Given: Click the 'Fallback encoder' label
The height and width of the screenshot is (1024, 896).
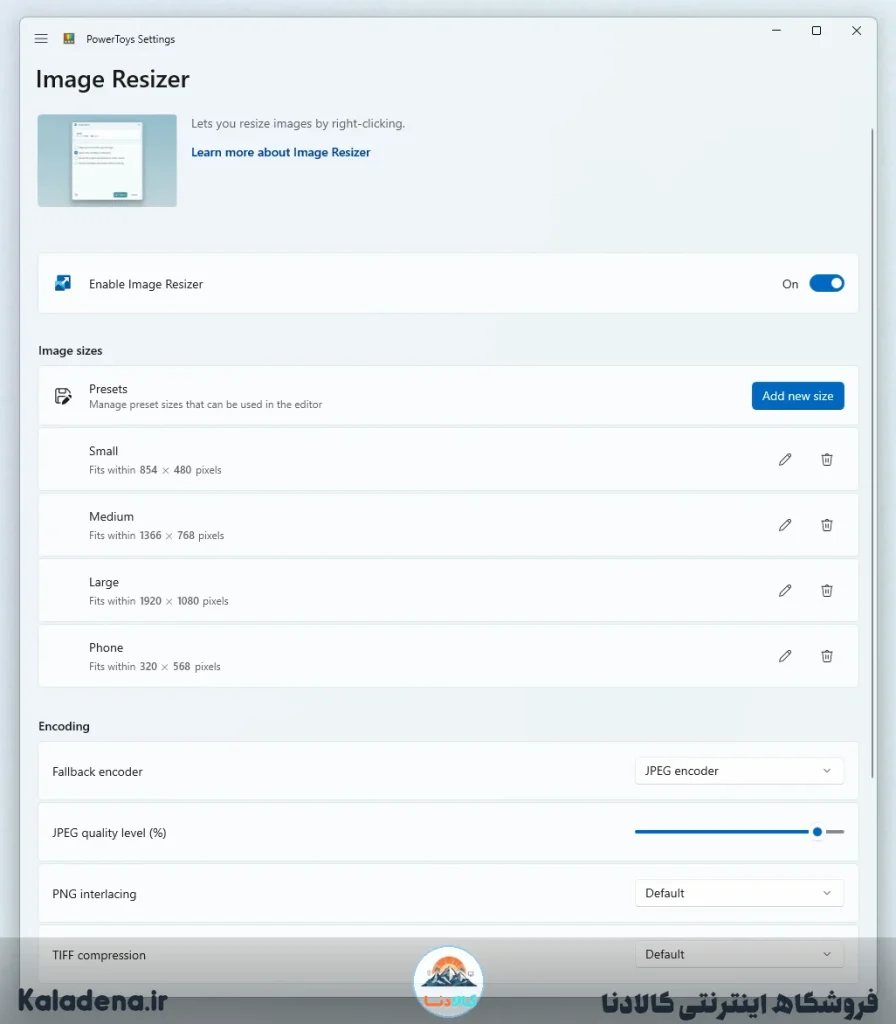Looking at the screenshot, I should [97, 771].
